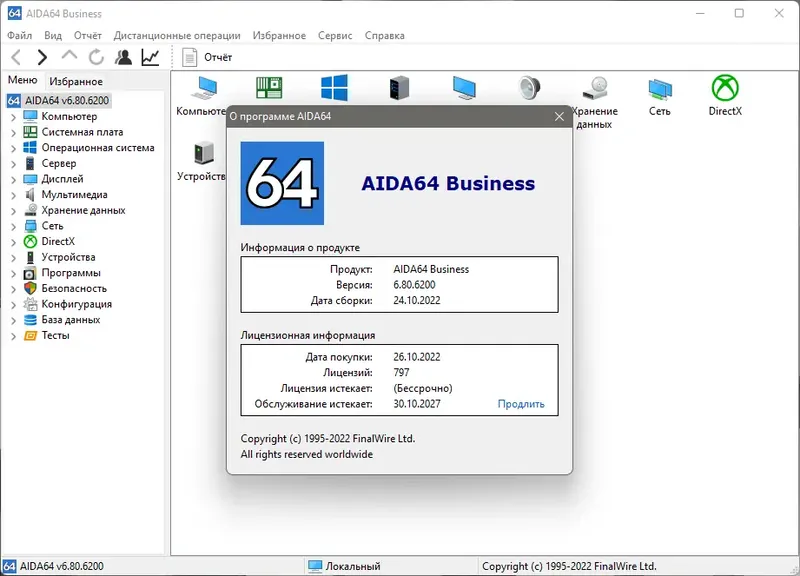Image resolution: width=800 pixels, height=576 pixels.
Task: Click the Отчёт report toolbar button
Action: pyautogui.click(x=207, y=57)
